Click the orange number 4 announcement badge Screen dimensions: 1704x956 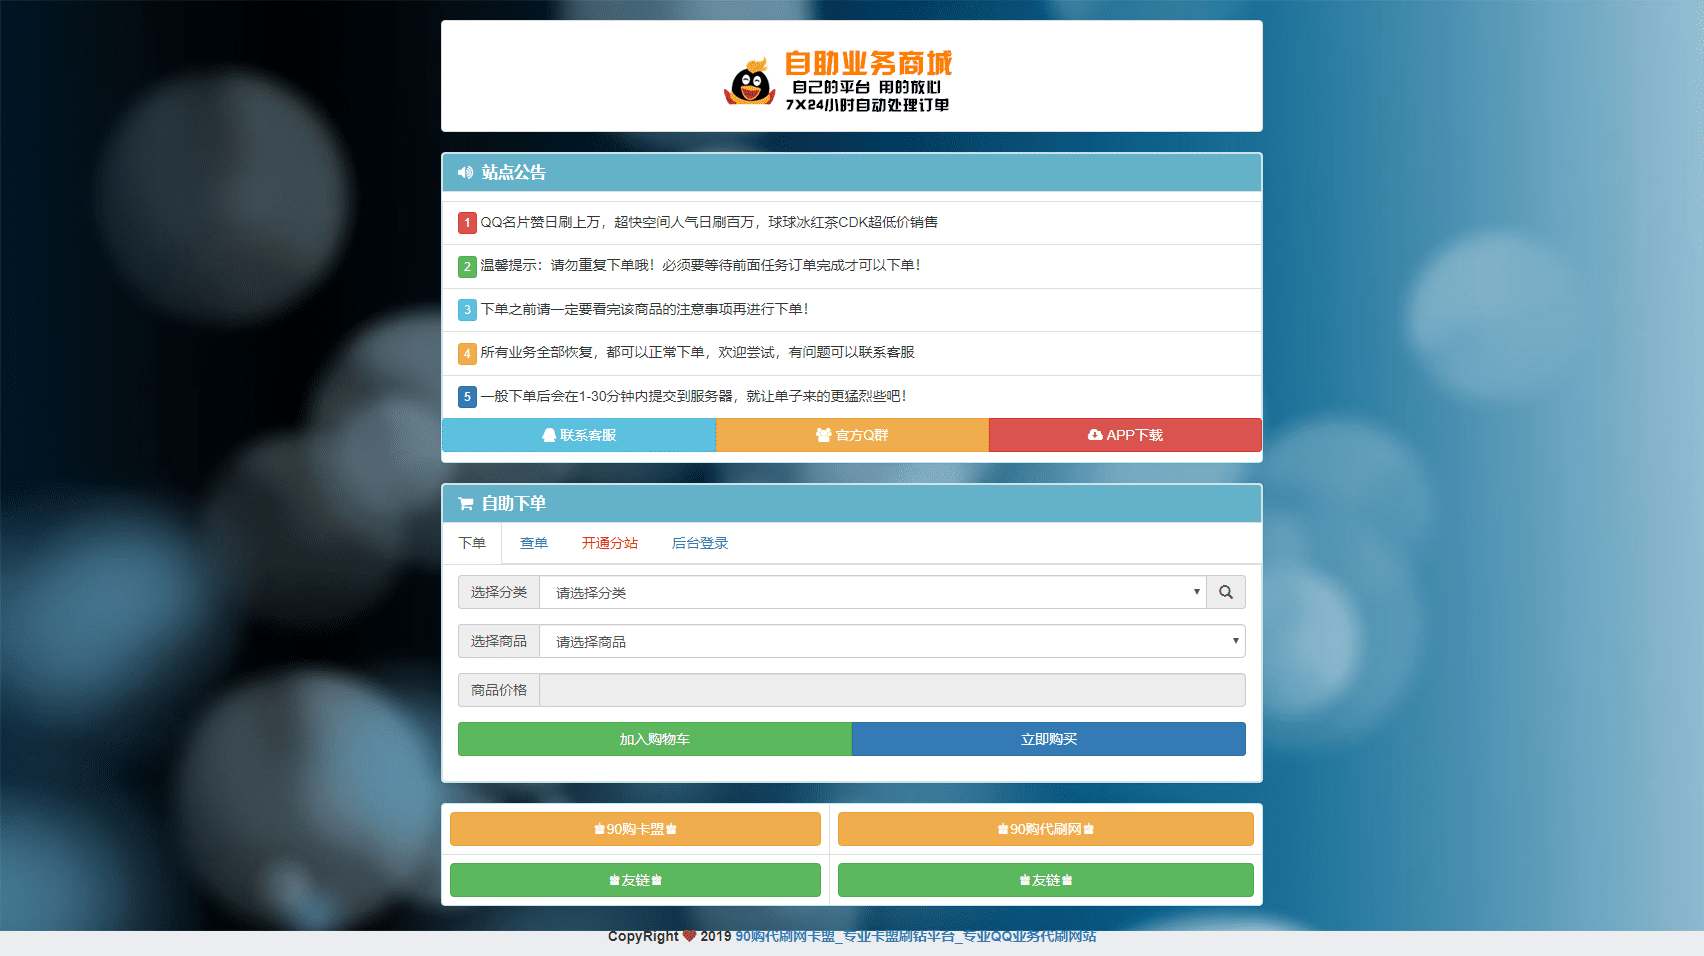(x=467, y=353)
